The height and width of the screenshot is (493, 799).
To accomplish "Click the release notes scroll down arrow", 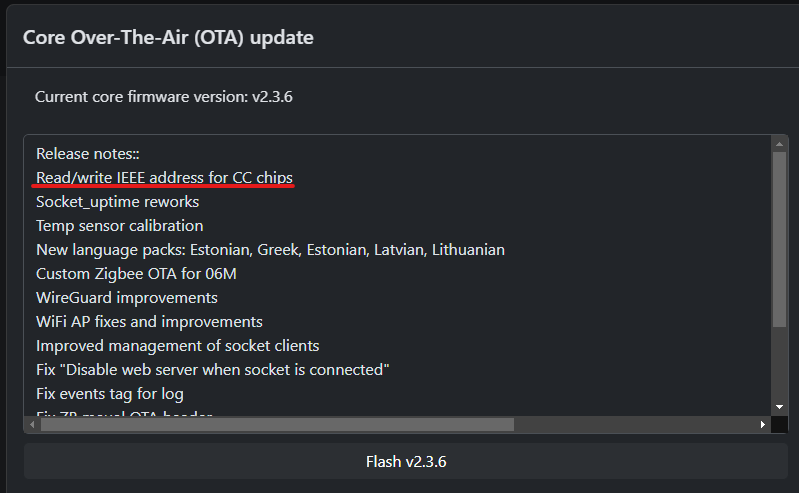I will tap(780, 407).
